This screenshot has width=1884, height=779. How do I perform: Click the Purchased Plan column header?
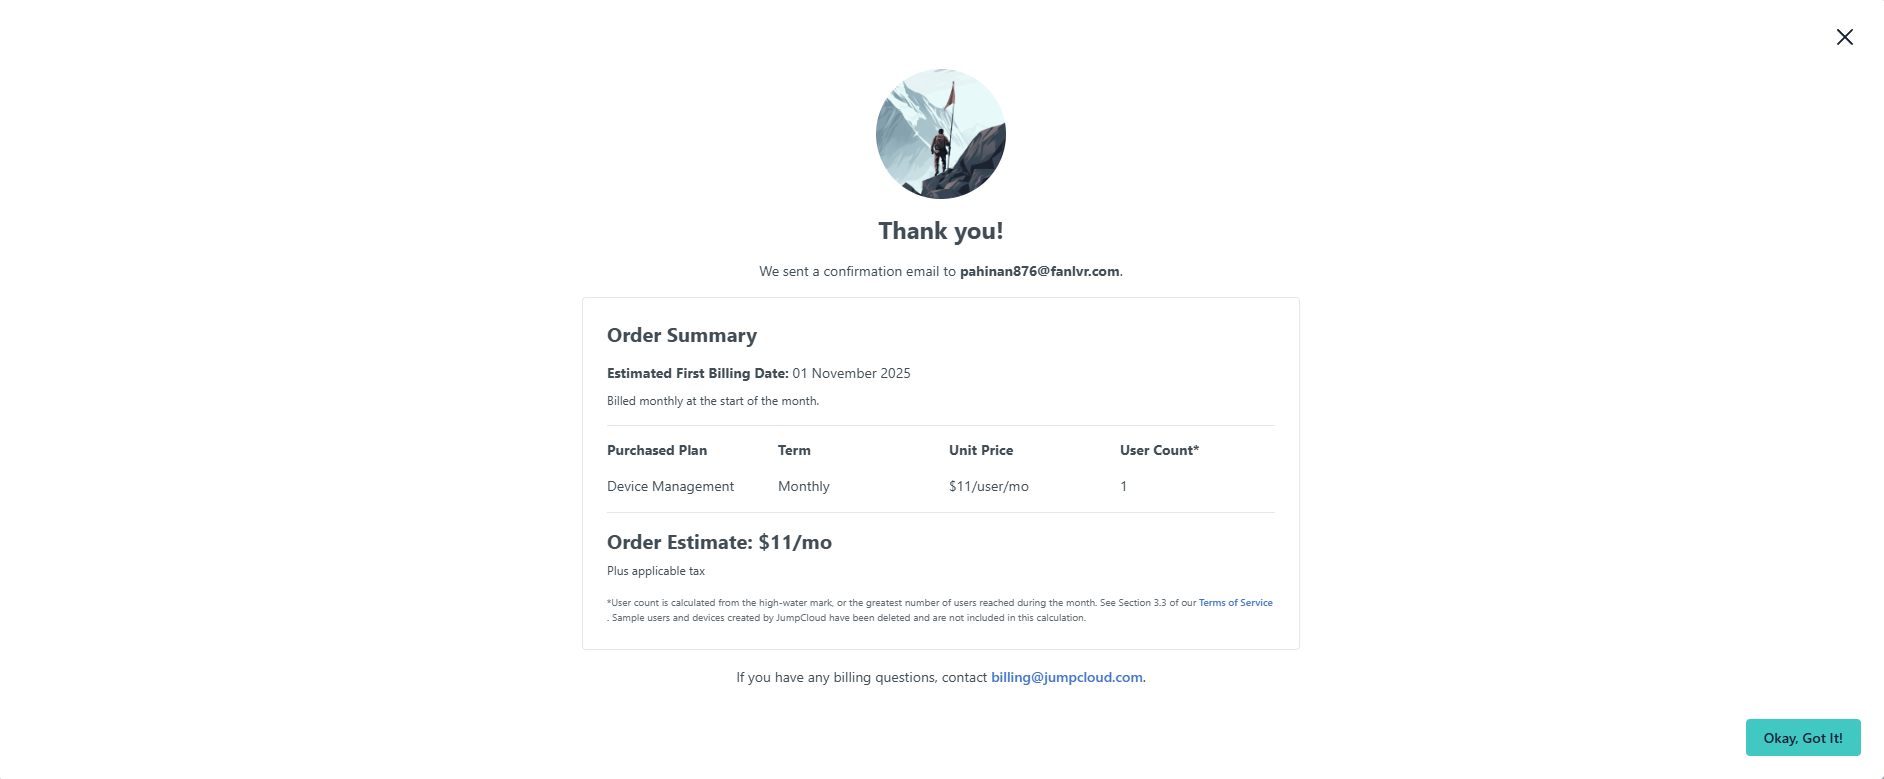coord(657,450)
